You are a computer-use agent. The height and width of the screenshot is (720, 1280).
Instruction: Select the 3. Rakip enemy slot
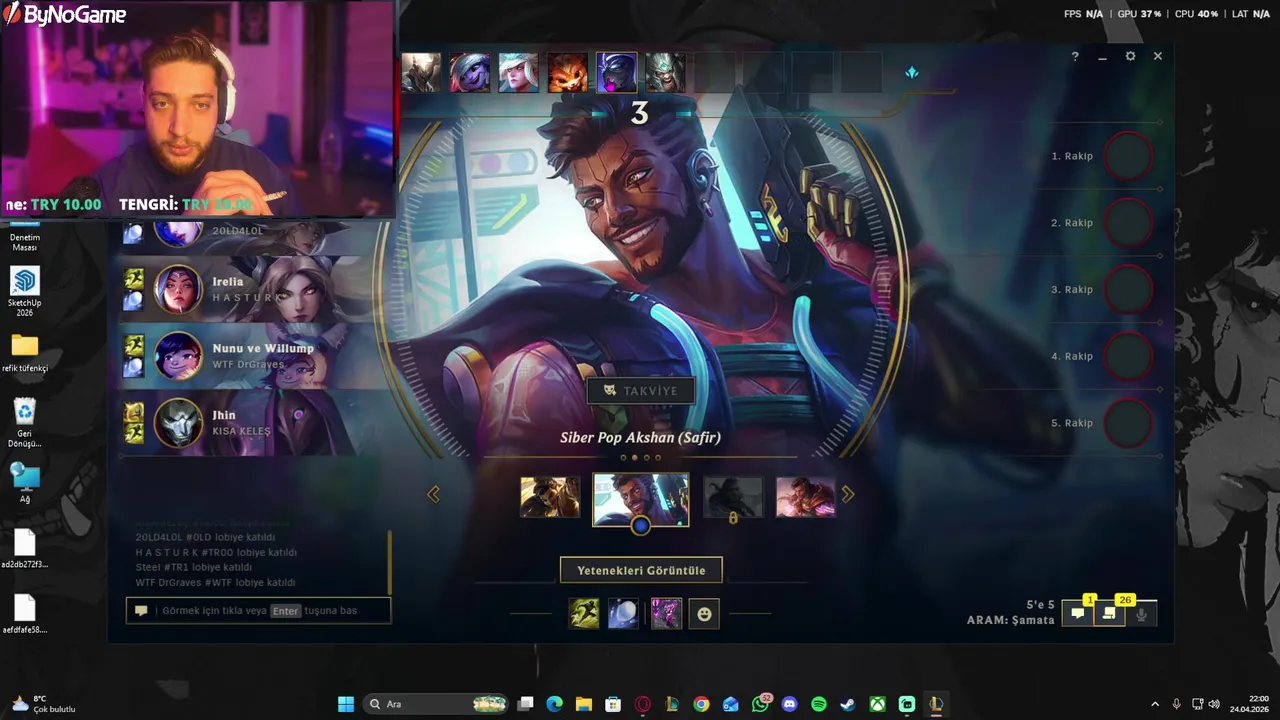pos(1129,289)
